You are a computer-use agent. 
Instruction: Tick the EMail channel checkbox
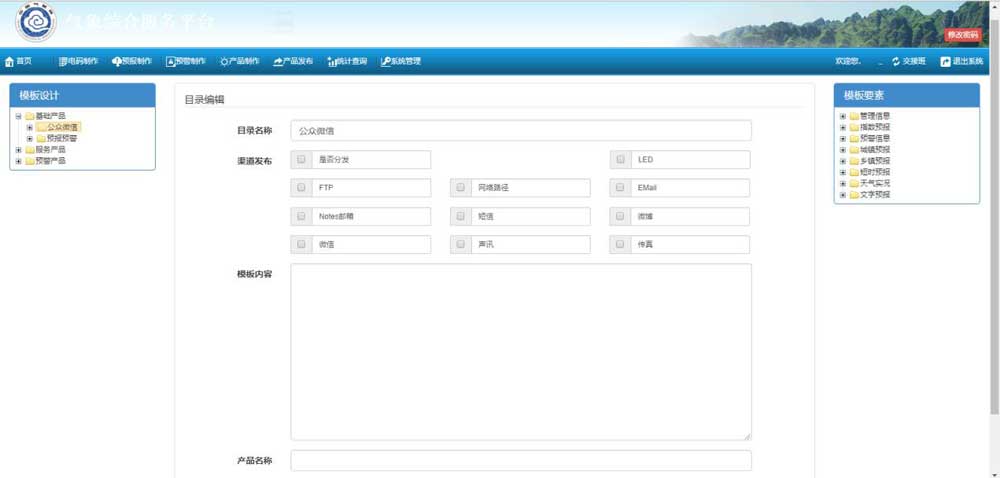tap(621, 188)
